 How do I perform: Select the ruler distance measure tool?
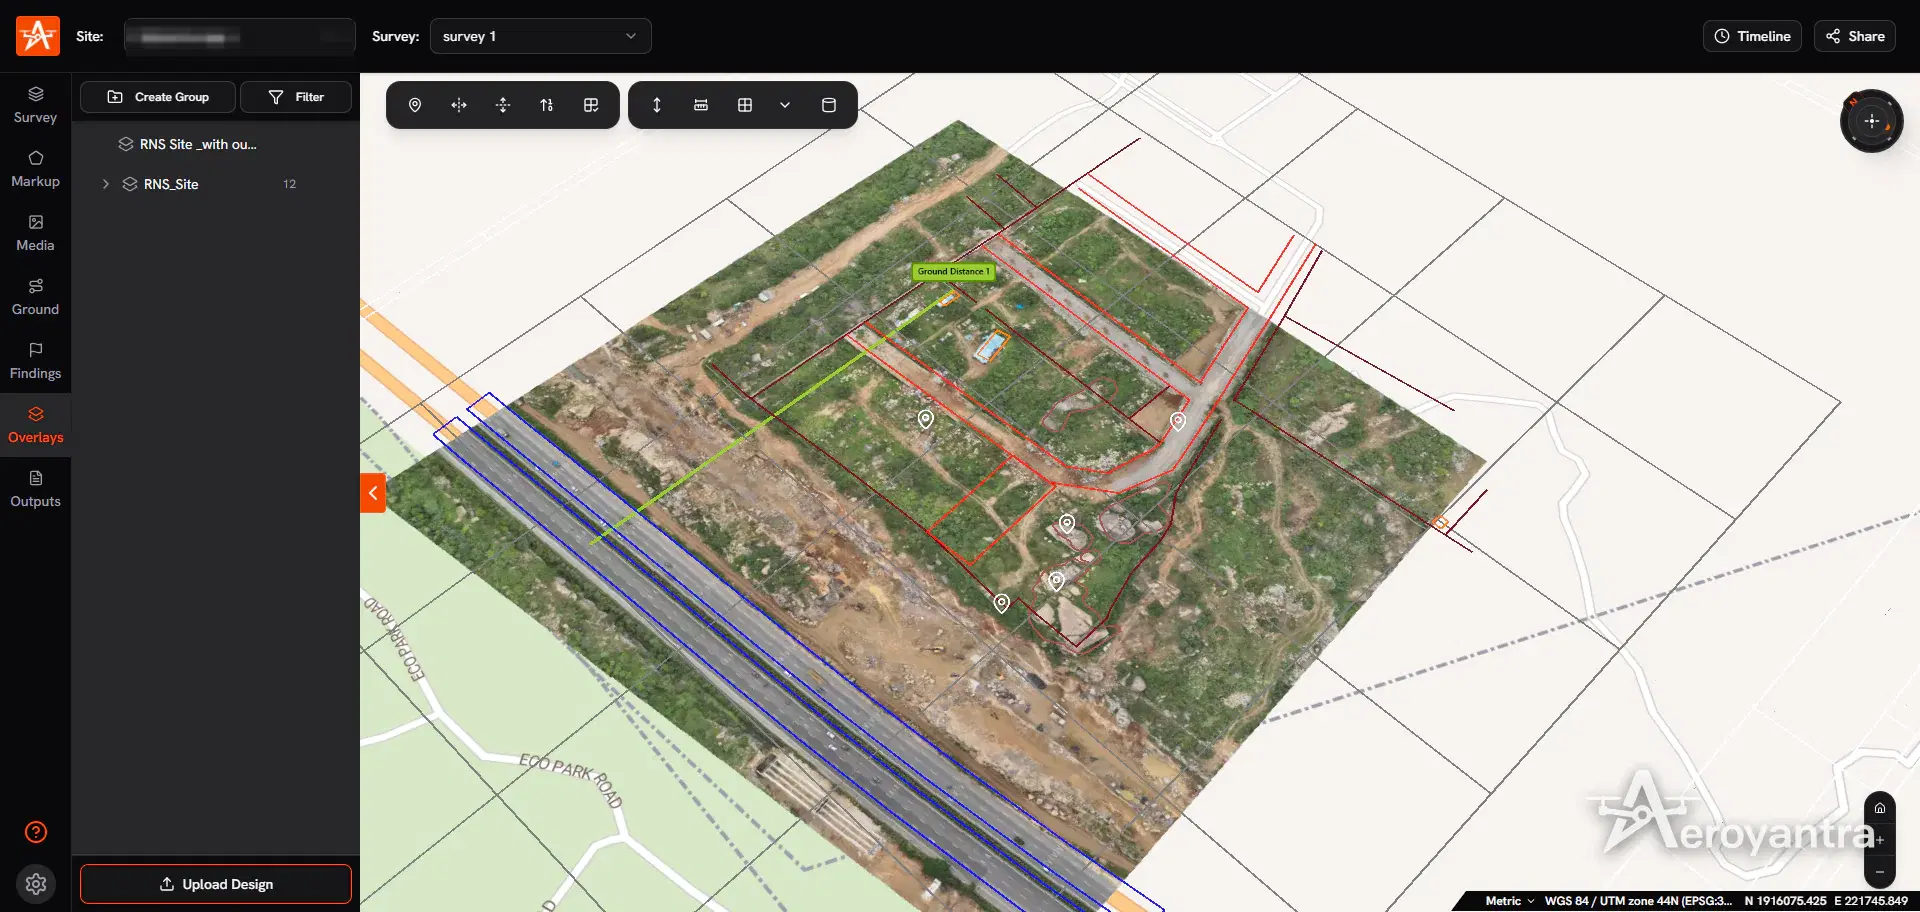pyautogui.click(x=701, y=105)
